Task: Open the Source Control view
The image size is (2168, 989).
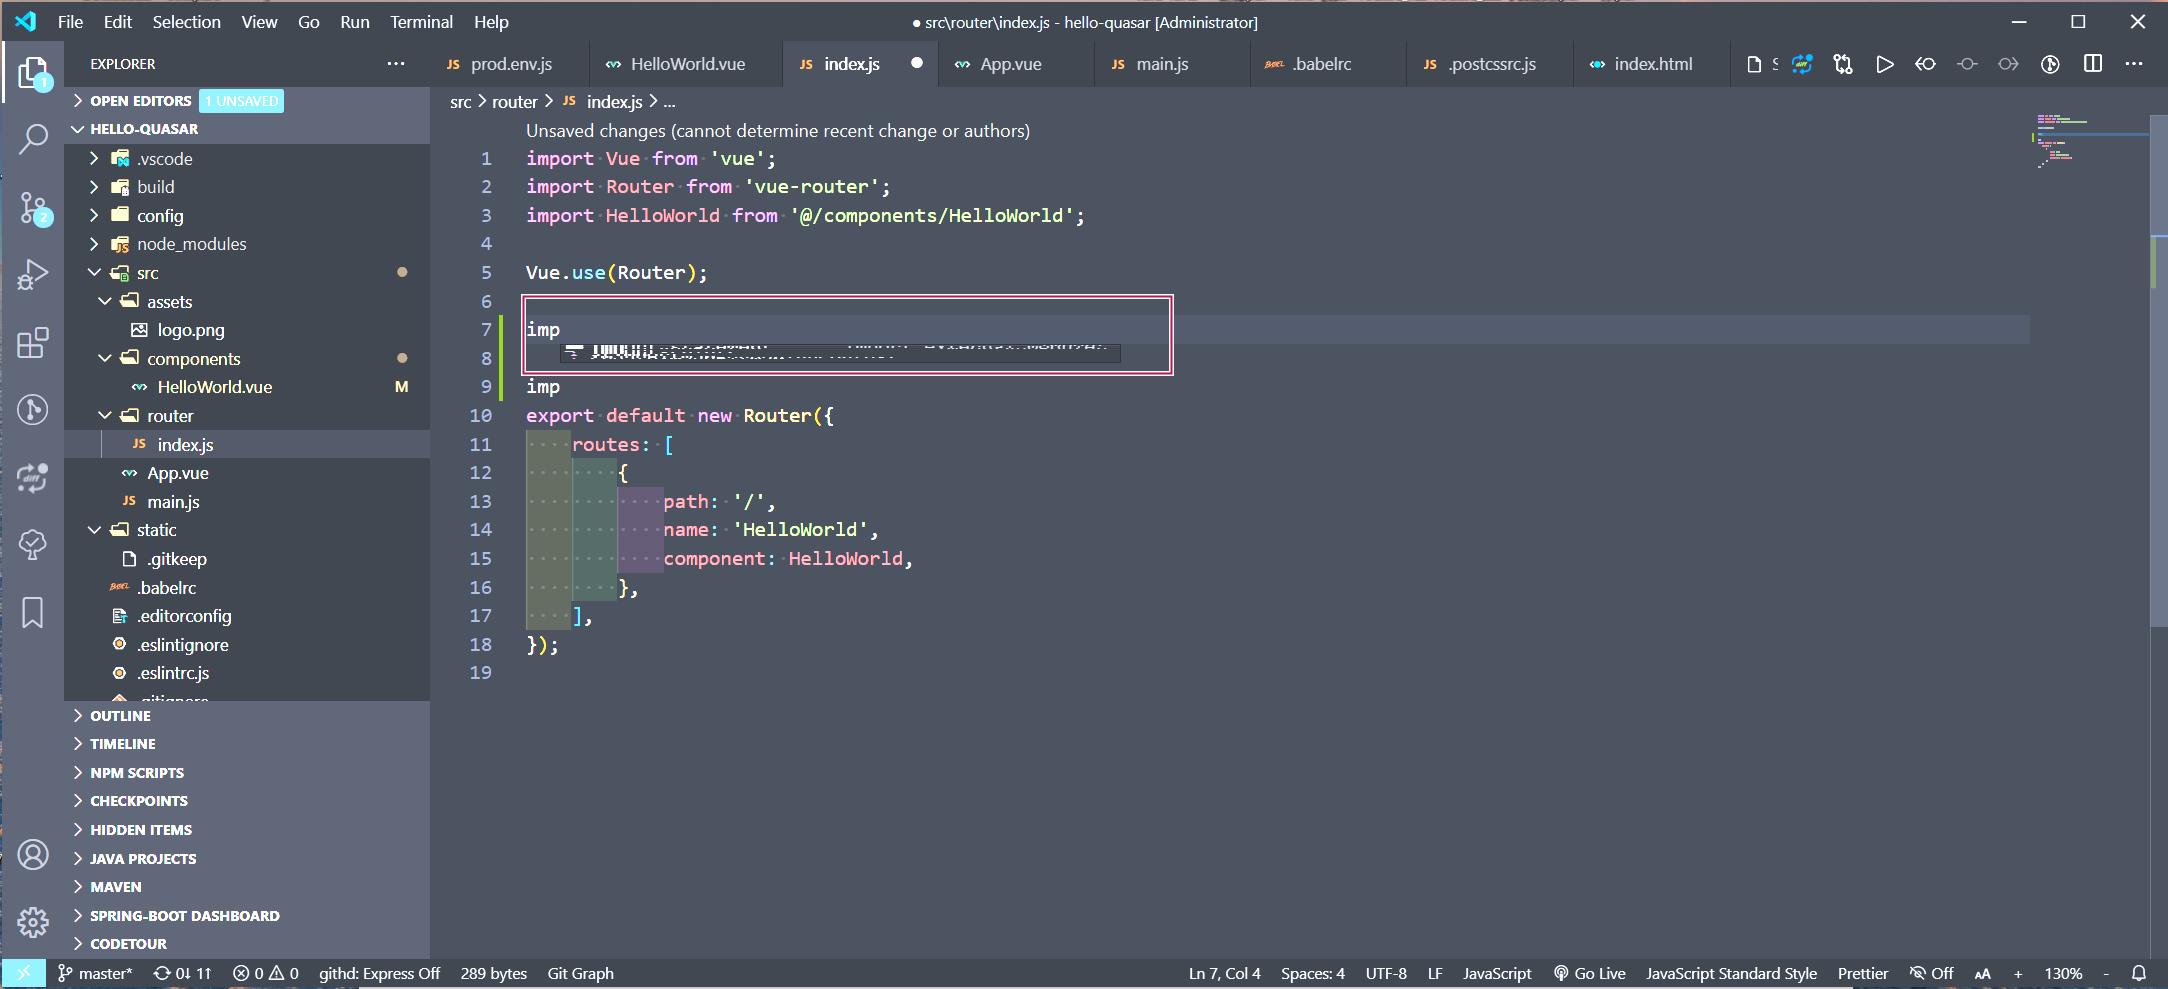Action: click(33, 207)
